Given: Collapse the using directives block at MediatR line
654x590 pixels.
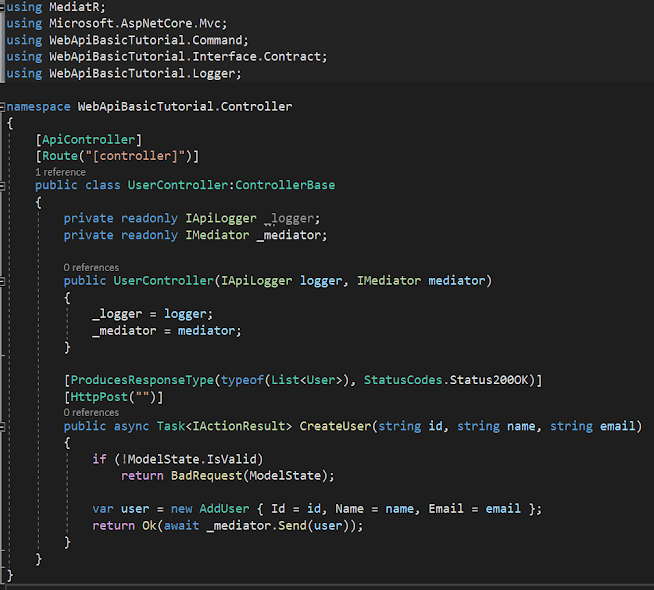Looking at the screenshot, I should coord(2,7).
